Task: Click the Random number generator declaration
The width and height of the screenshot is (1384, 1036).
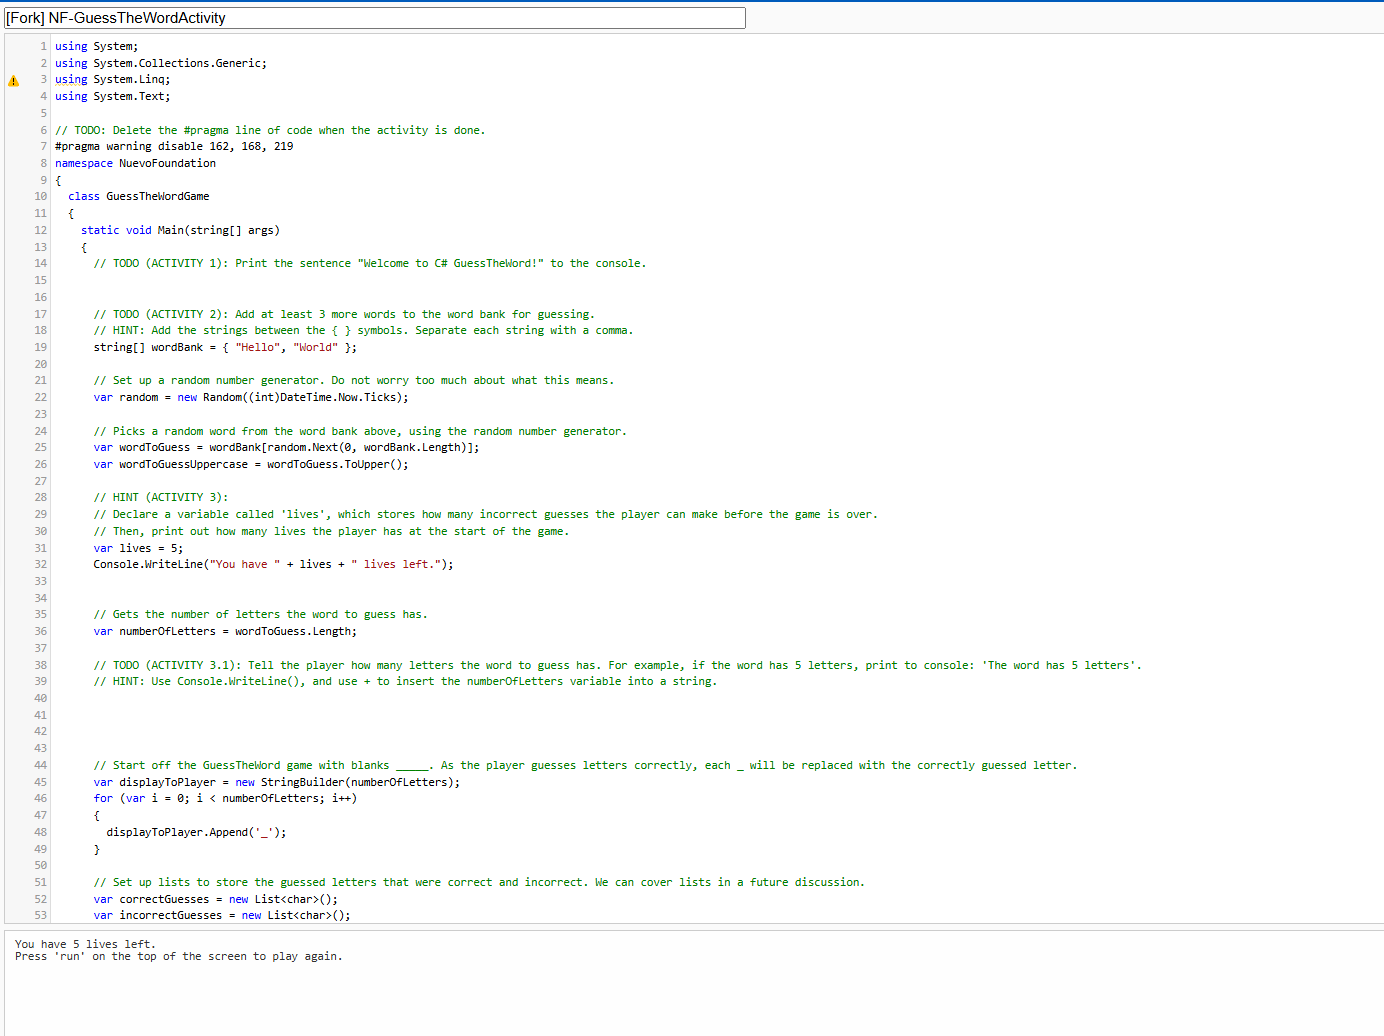Action: [250, 397]
